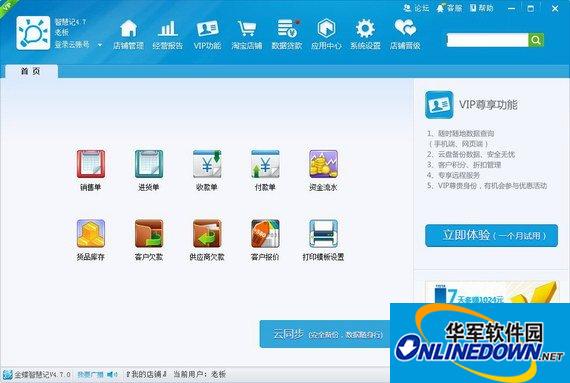Mute the 快递广播 speaker icon
Viewport: 570px width, 383px height.
tap(112, 374)
